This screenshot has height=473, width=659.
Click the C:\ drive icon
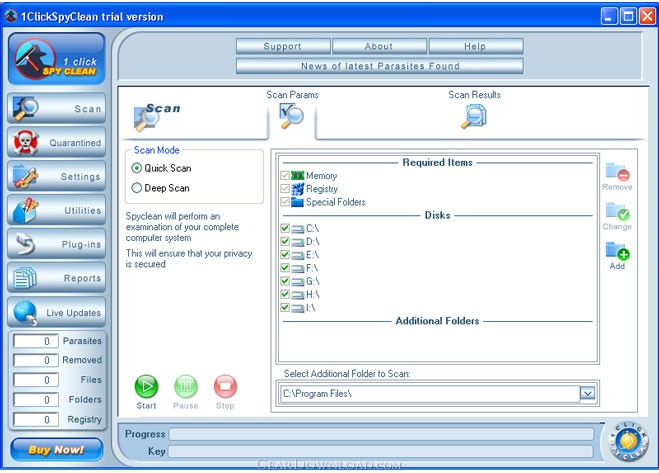298,229
